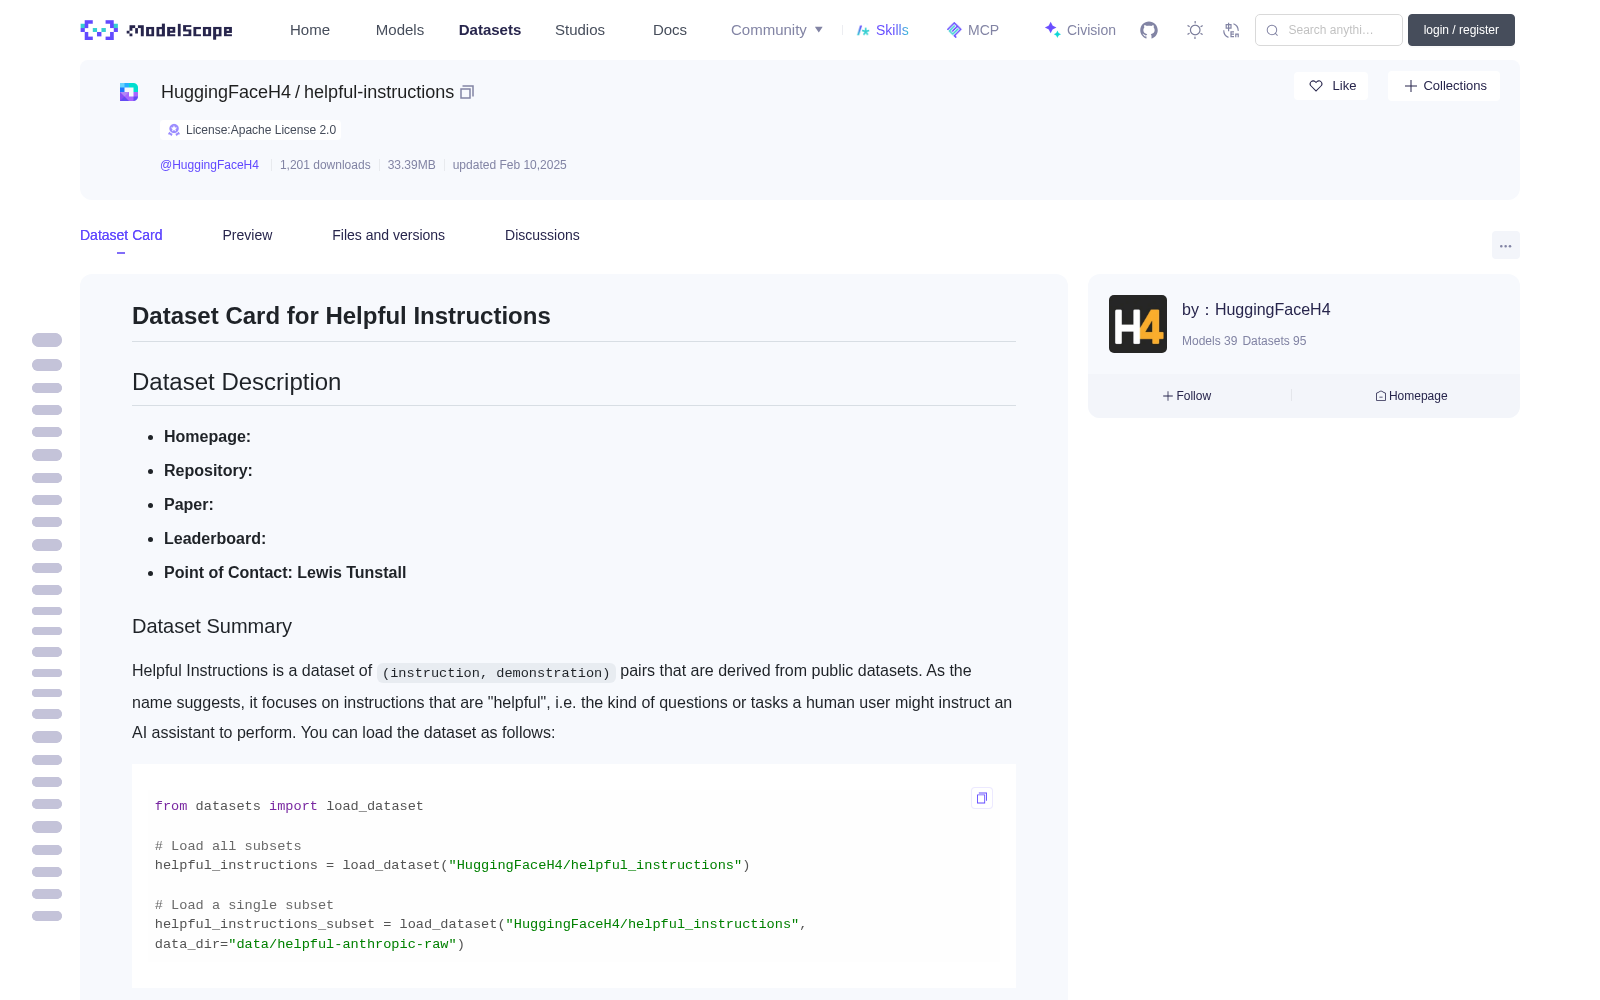Copy the code snippet using copy icon

point(982,798)
